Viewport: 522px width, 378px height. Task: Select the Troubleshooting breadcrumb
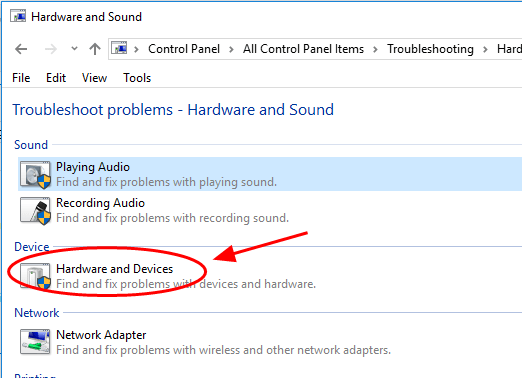tap(430, 49)
